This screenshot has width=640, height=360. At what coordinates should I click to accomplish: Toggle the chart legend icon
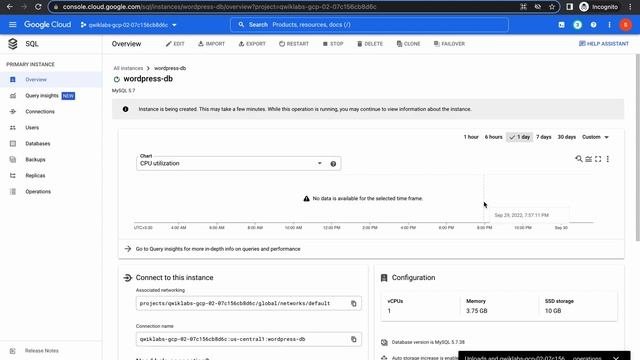589,159
